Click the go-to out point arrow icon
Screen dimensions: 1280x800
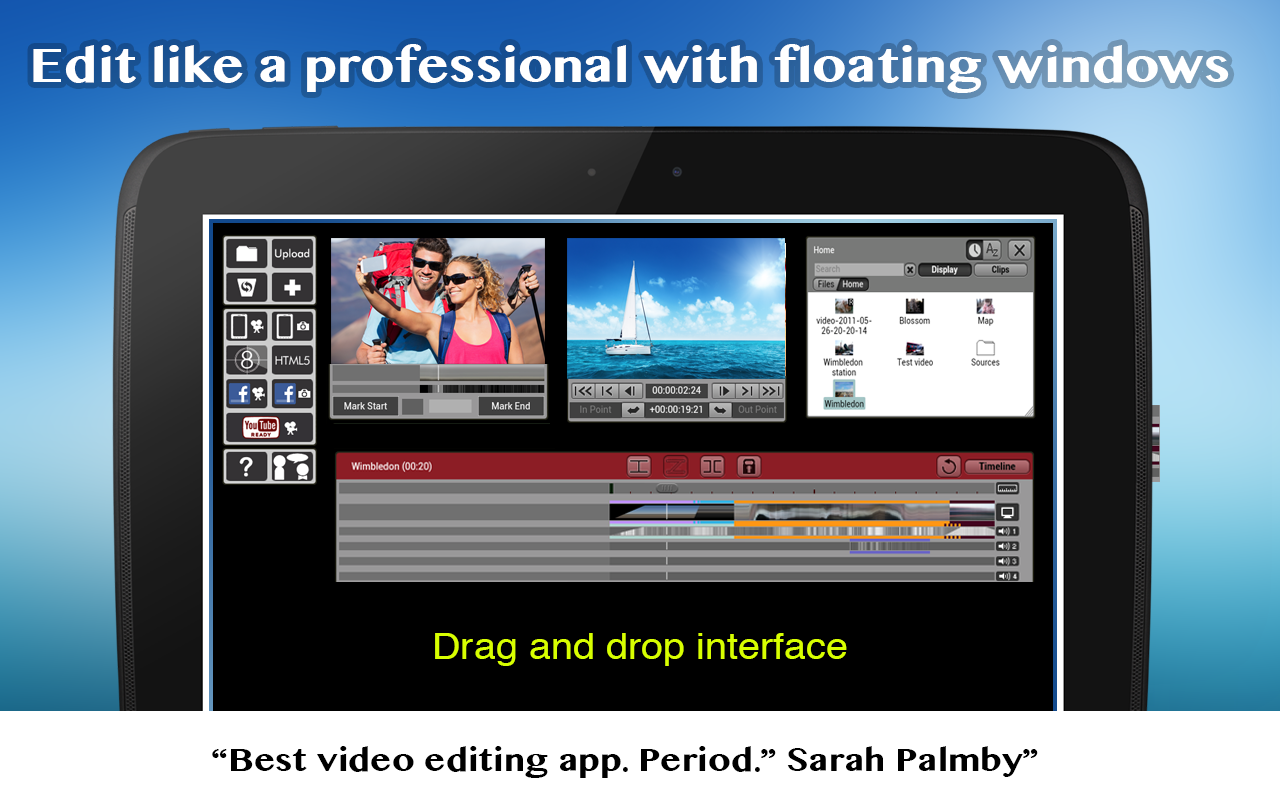[720, 410]
